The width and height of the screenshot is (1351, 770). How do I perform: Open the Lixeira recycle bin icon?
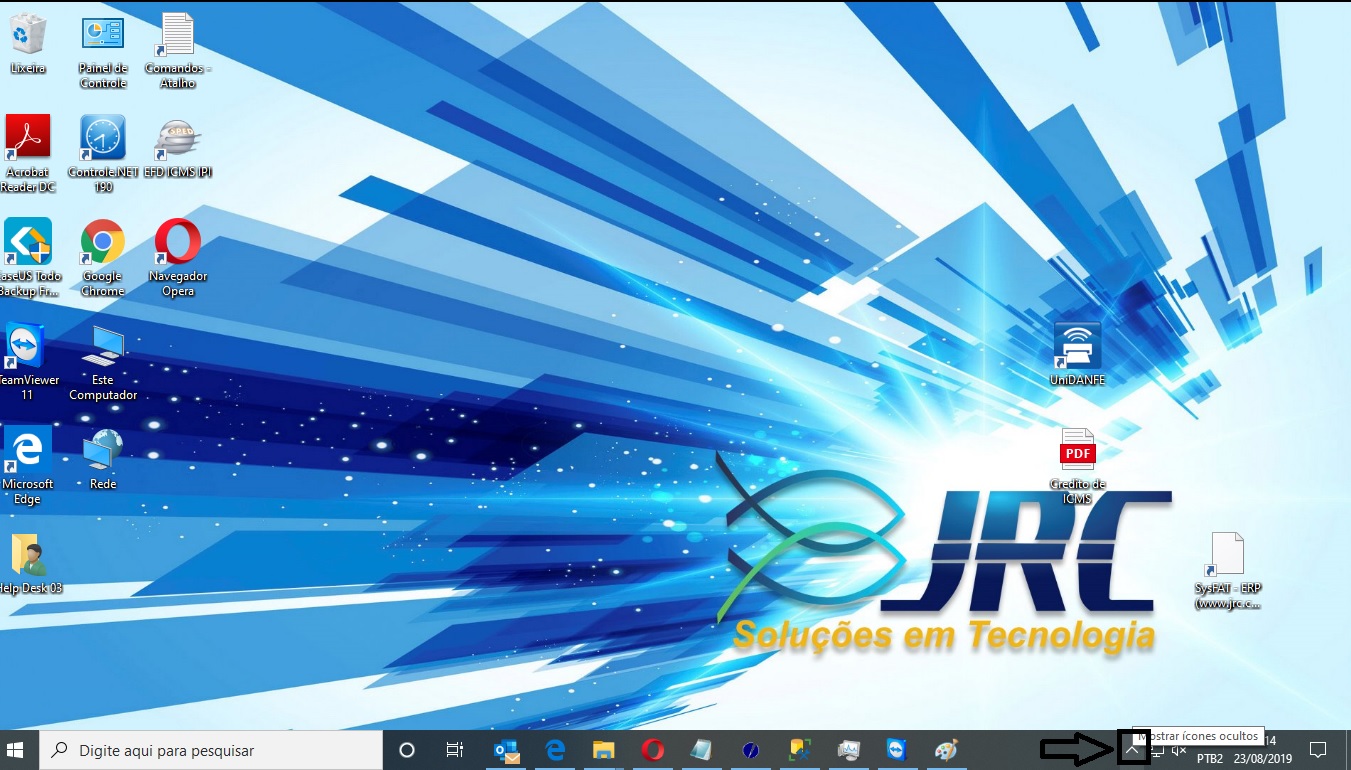[27, 45]
